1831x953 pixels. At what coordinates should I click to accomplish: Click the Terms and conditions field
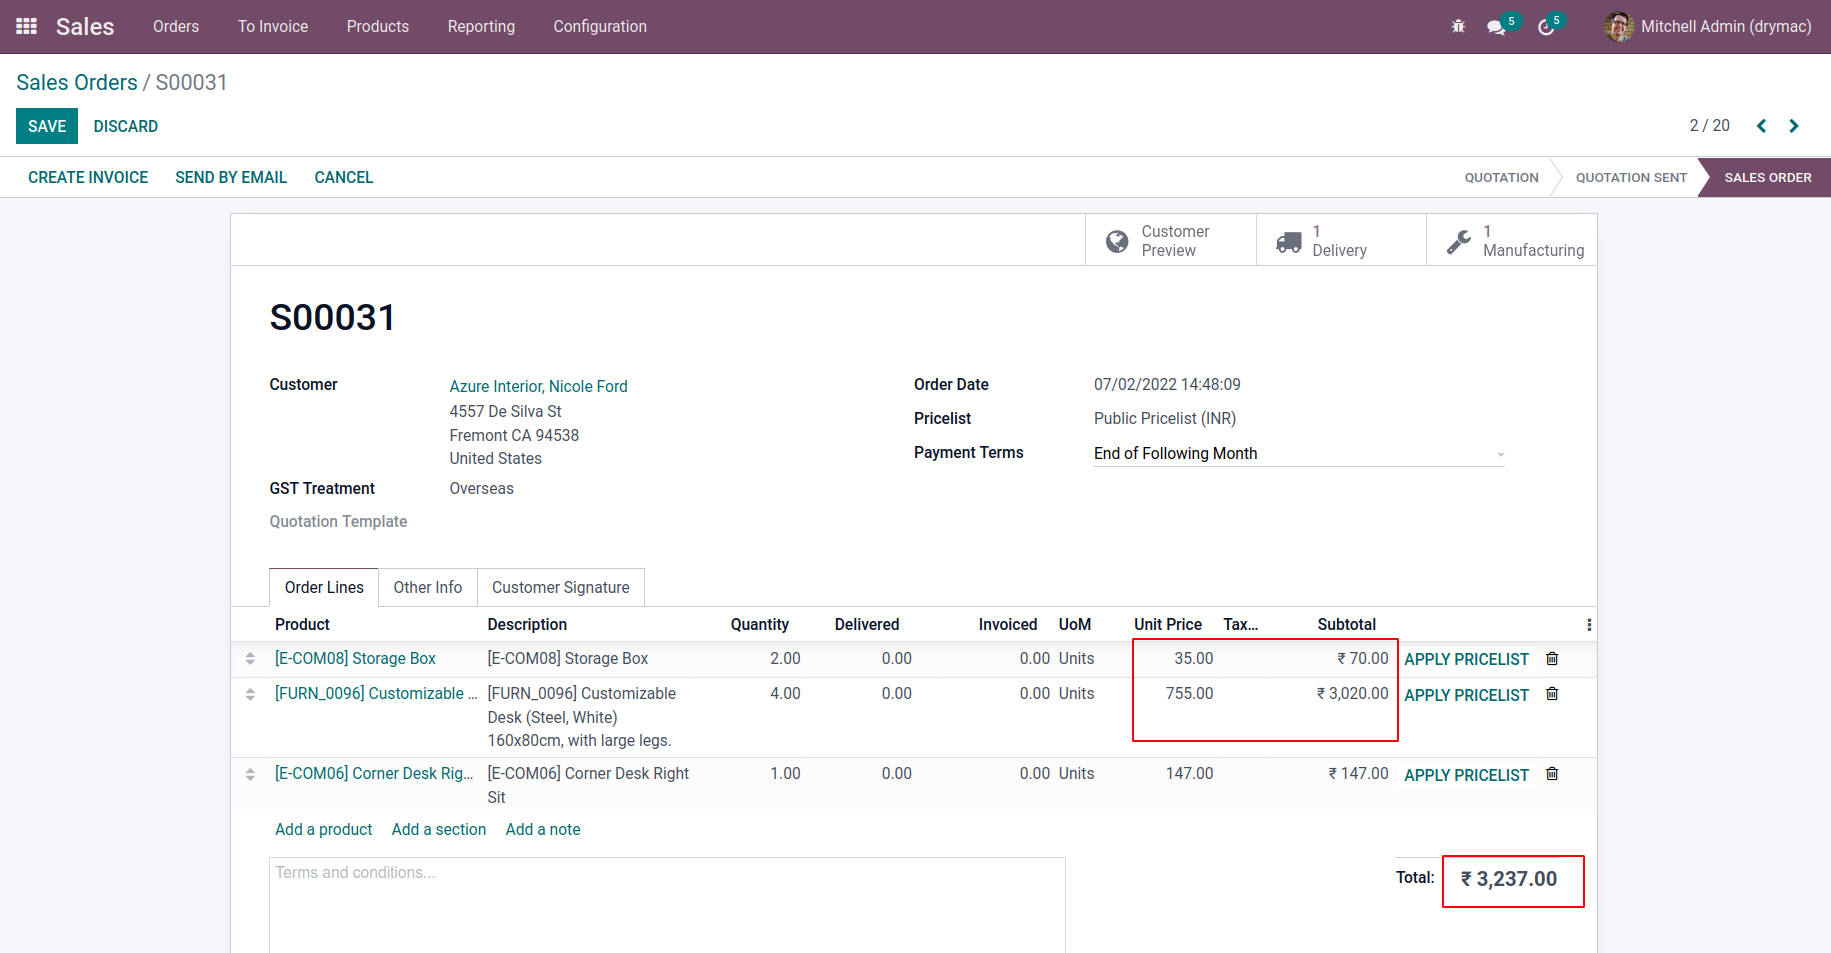(667, 900)
